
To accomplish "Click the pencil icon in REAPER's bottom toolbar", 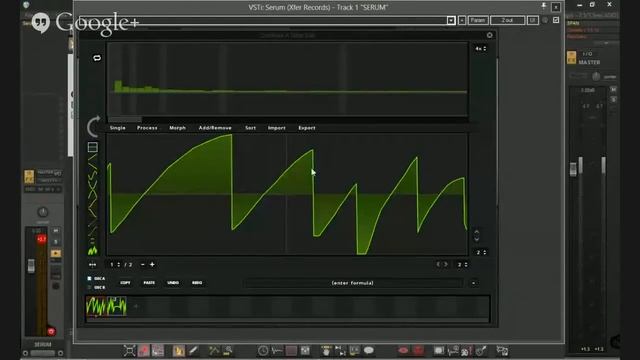I will [193, 351].
